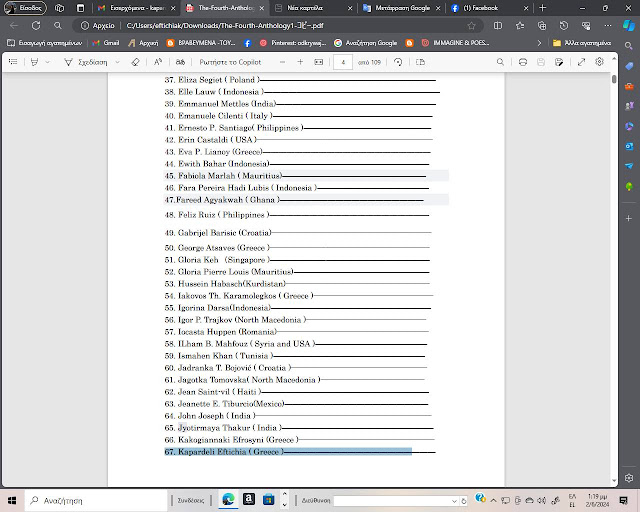The width and height of the screenshot is (640, 512).
Task: Open the Μετάφραση Google tab
Action: pos(402,8)
